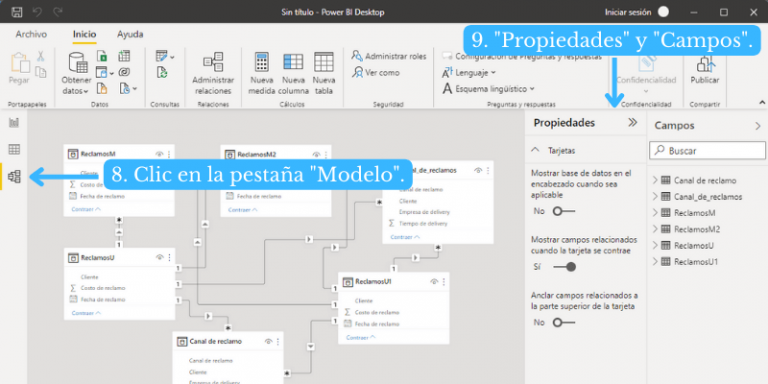Image resolution: width=768 pixels, height=384 pixels.
Task: Open the Archivo menu
Action: [x=31, y=34]
